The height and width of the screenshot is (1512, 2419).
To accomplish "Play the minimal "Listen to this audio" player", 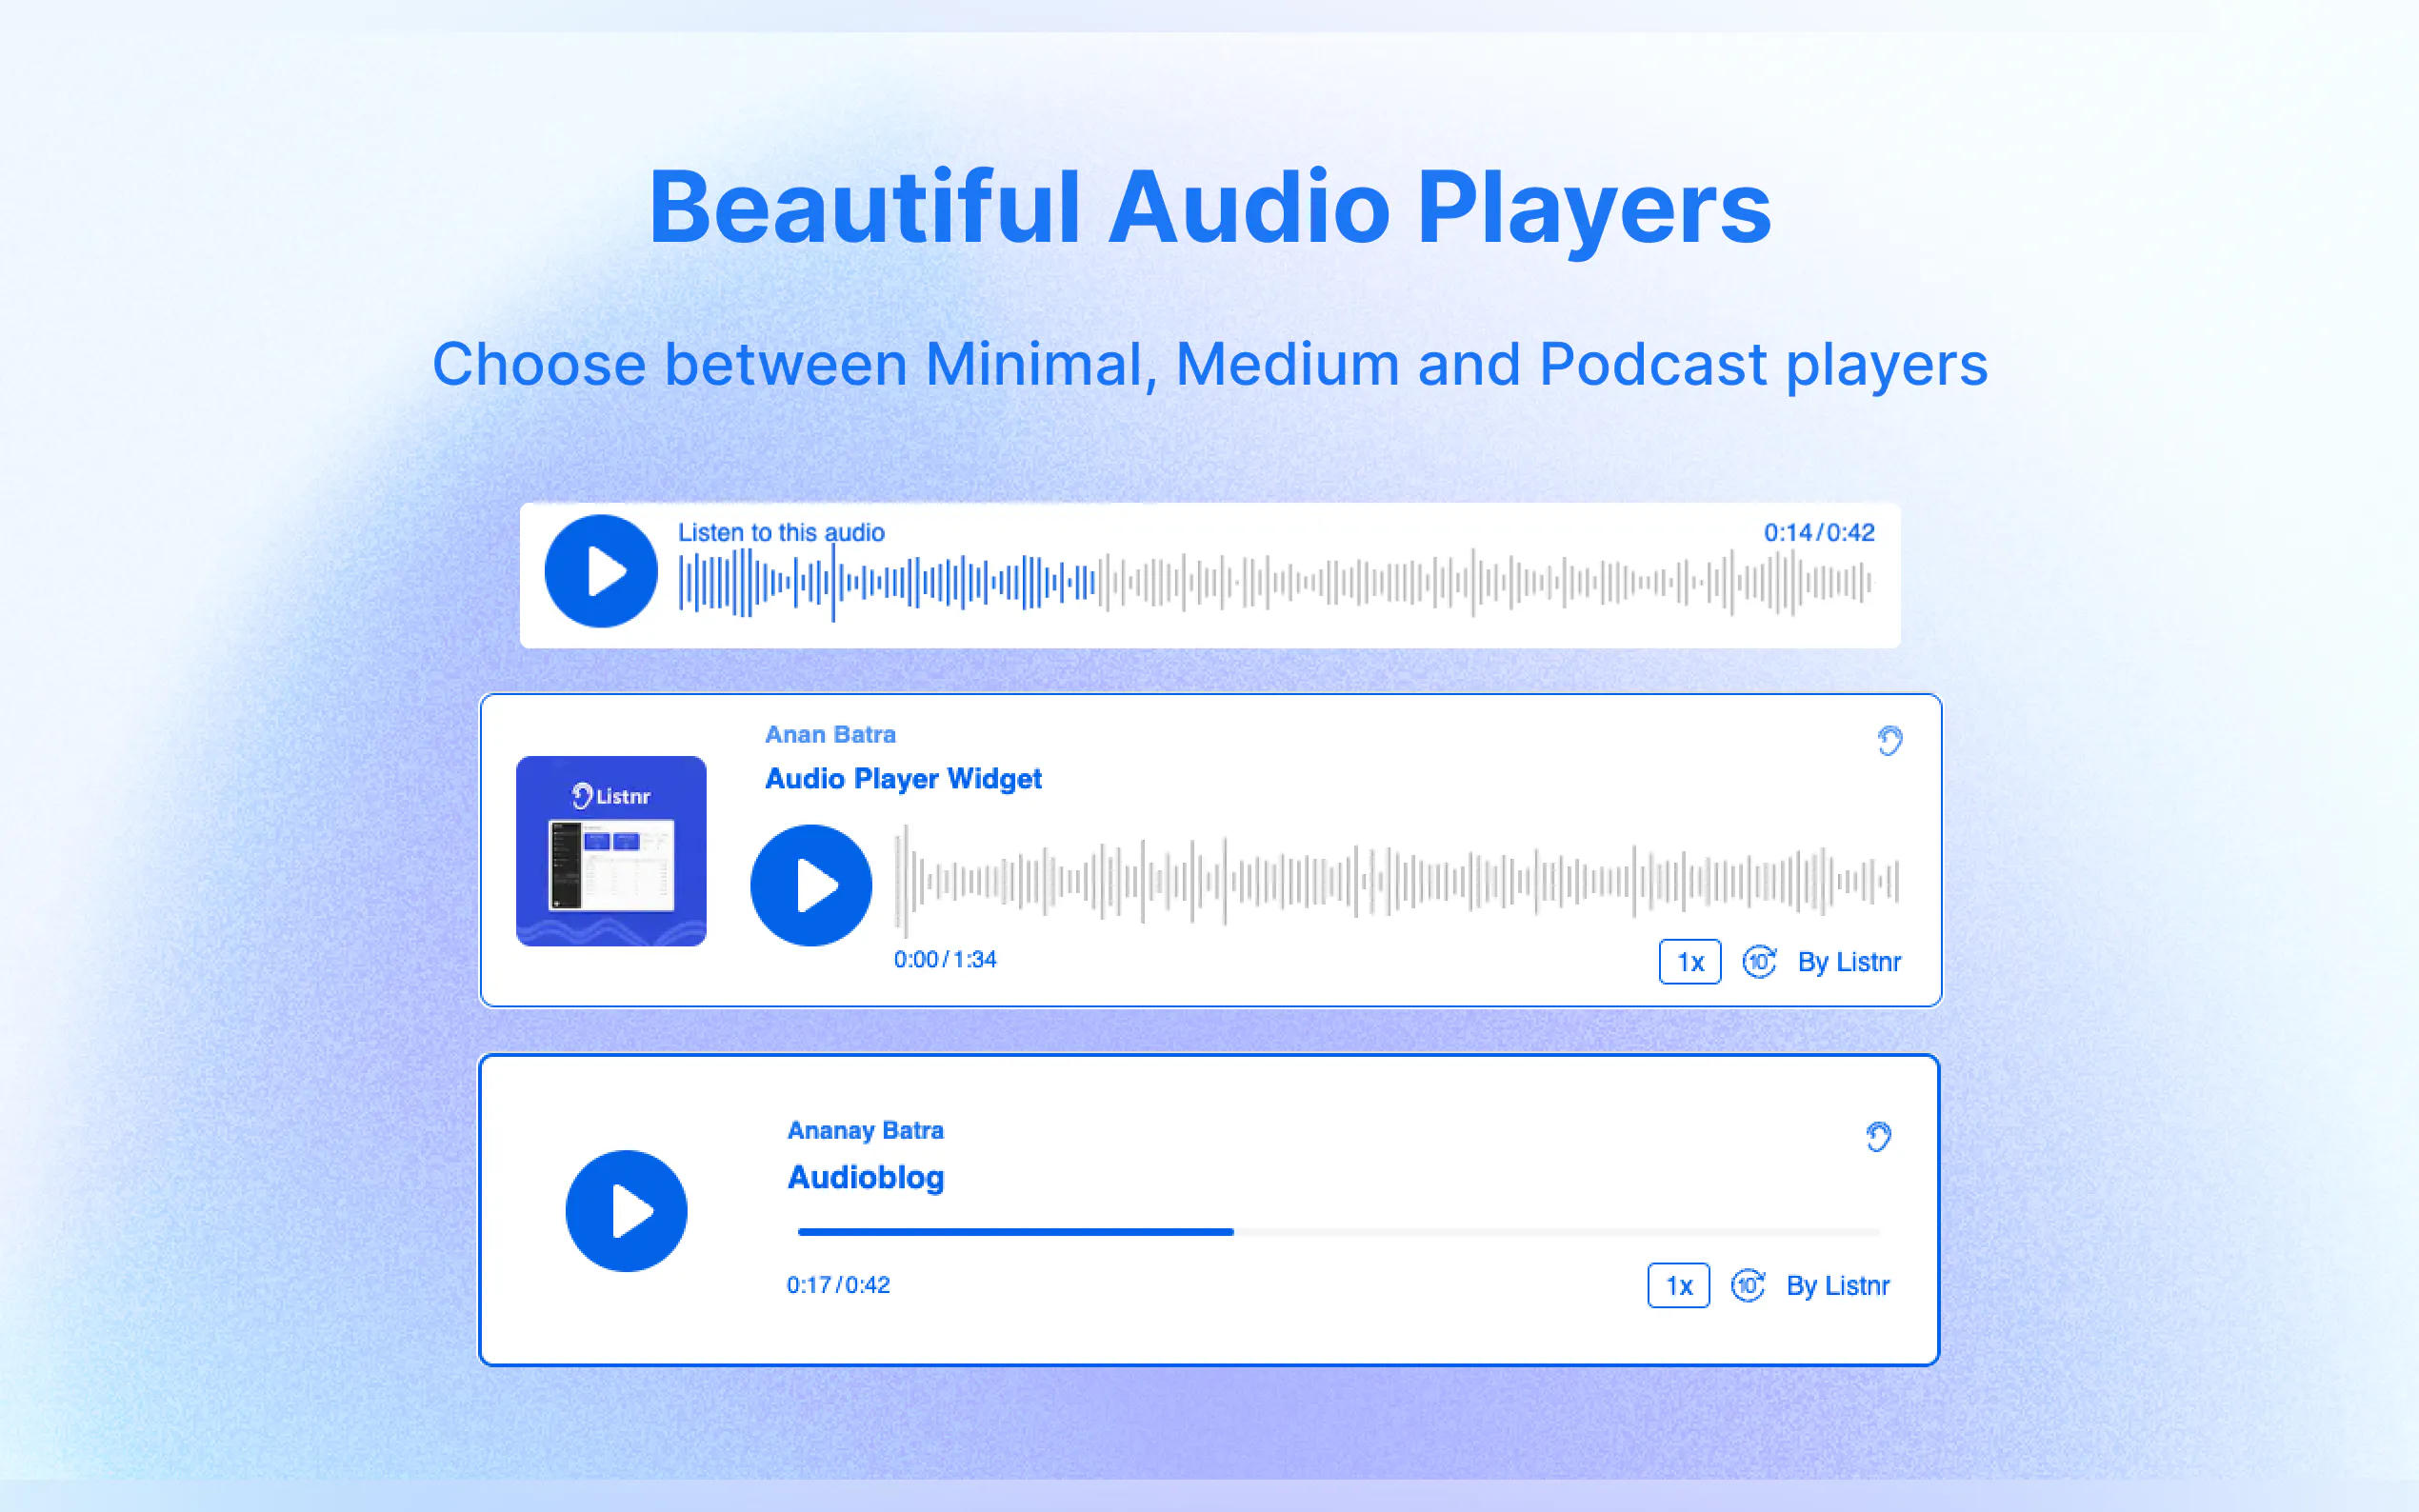I will coord(600,571).
